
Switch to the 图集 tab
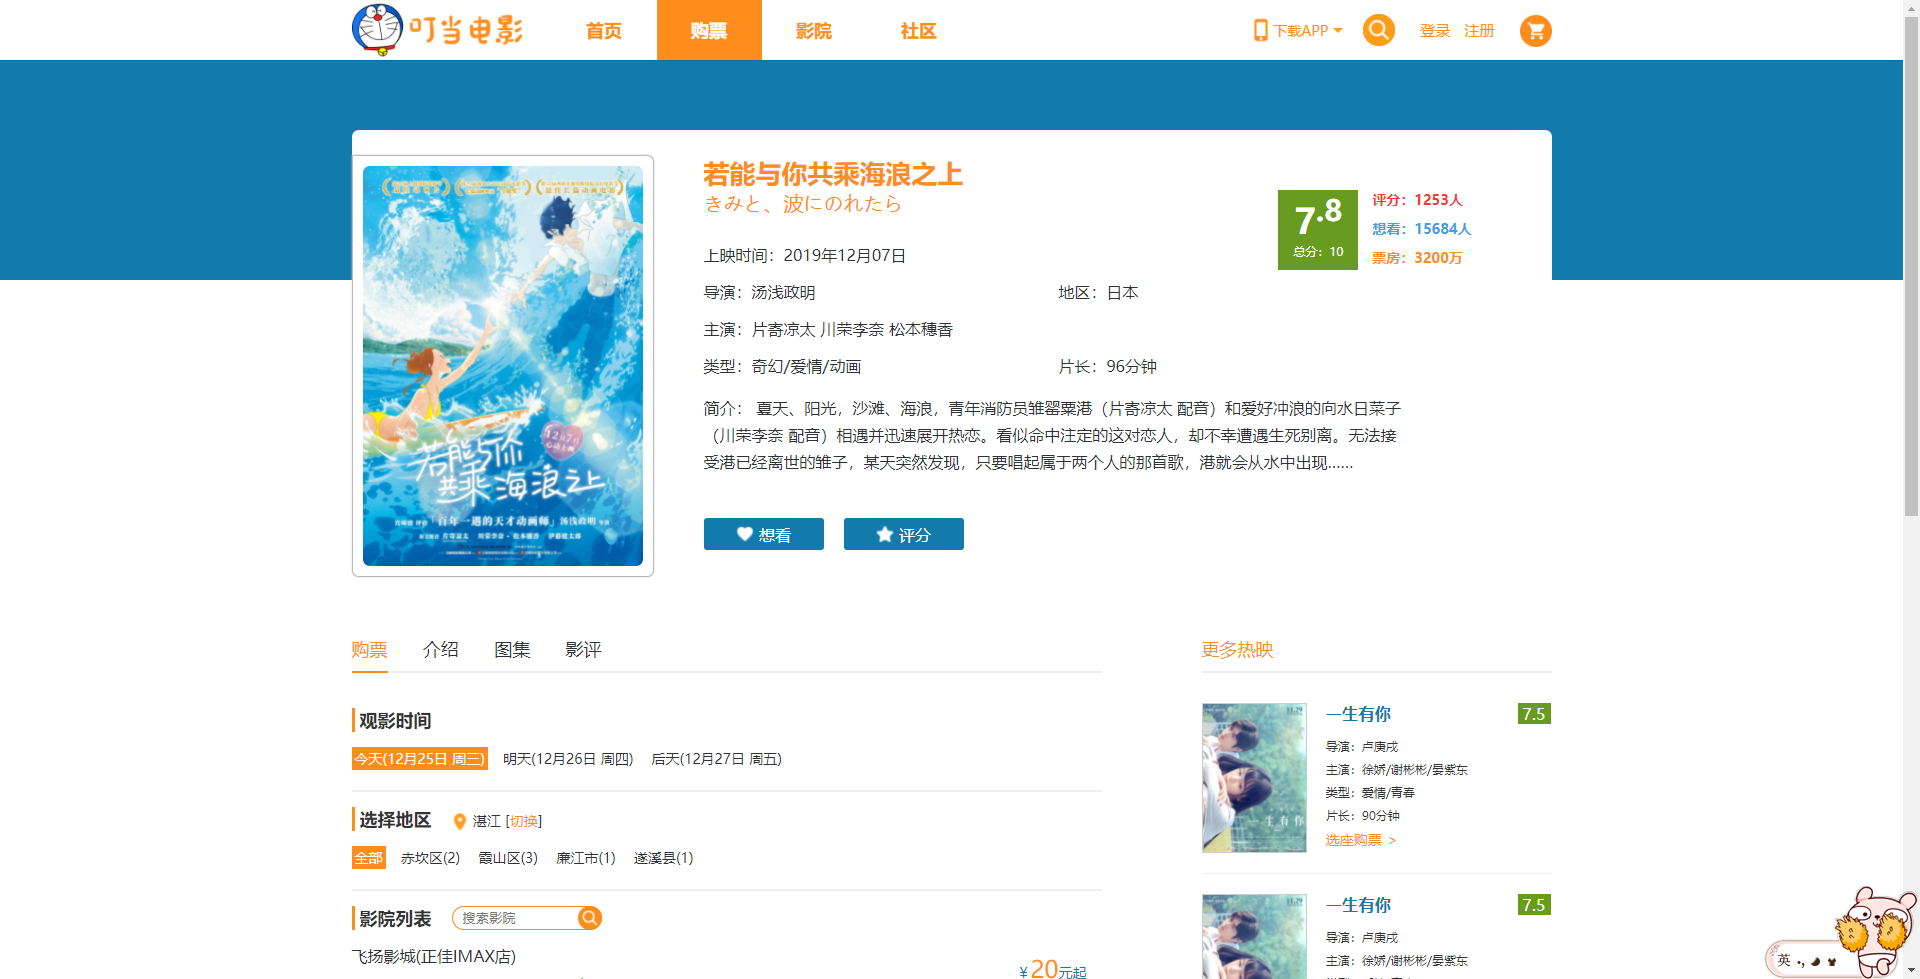point(512,650)
